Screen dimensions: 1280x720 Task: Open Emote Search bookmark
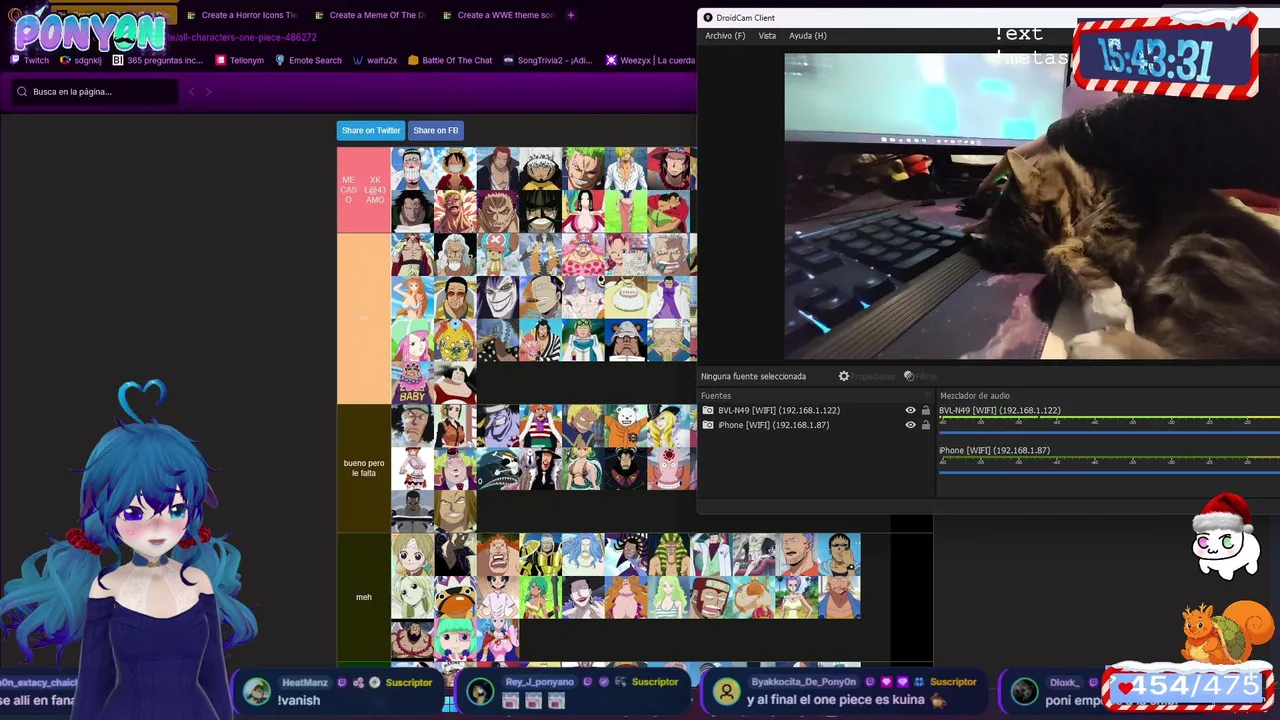tap(308, 60)
